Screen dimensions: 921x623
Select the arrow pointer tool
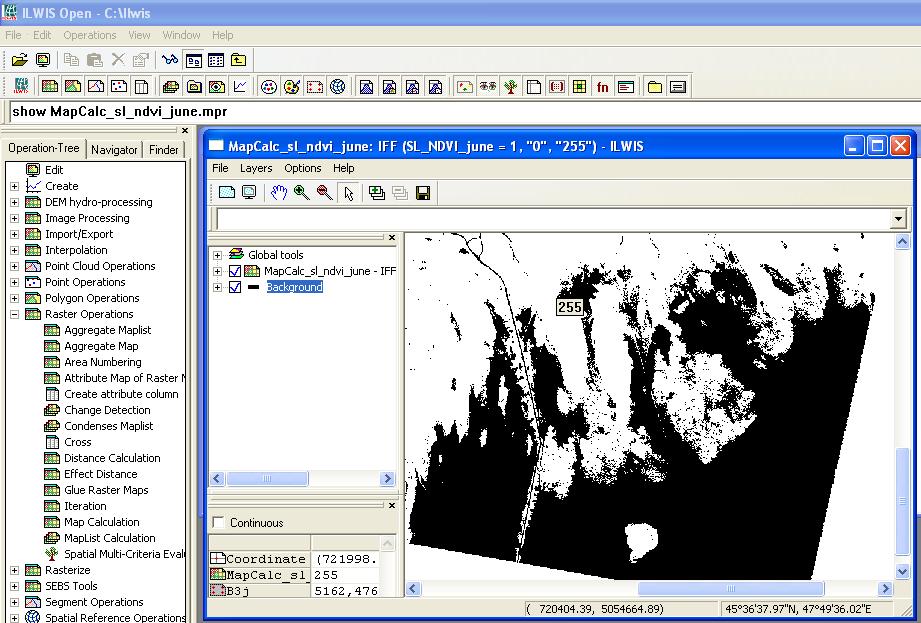pos(348,193)
